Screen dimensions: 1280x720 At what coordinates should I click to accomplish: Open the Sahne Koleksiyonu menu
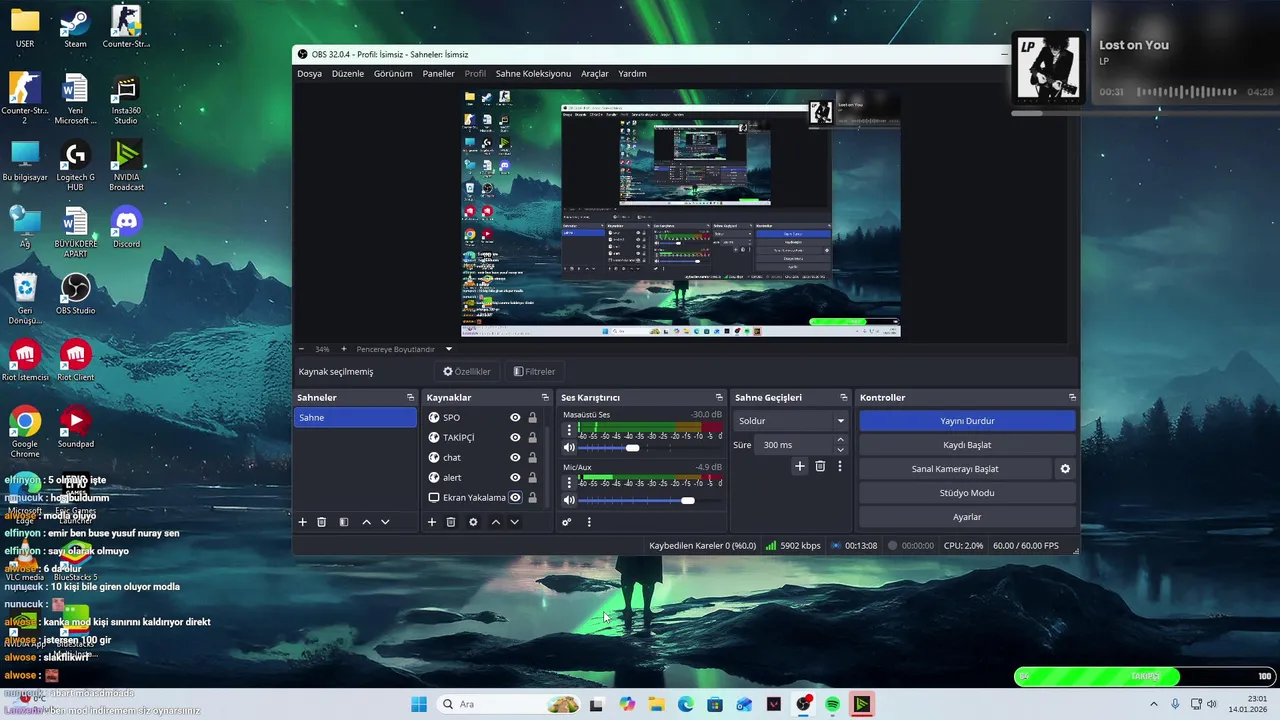point(533,74)
